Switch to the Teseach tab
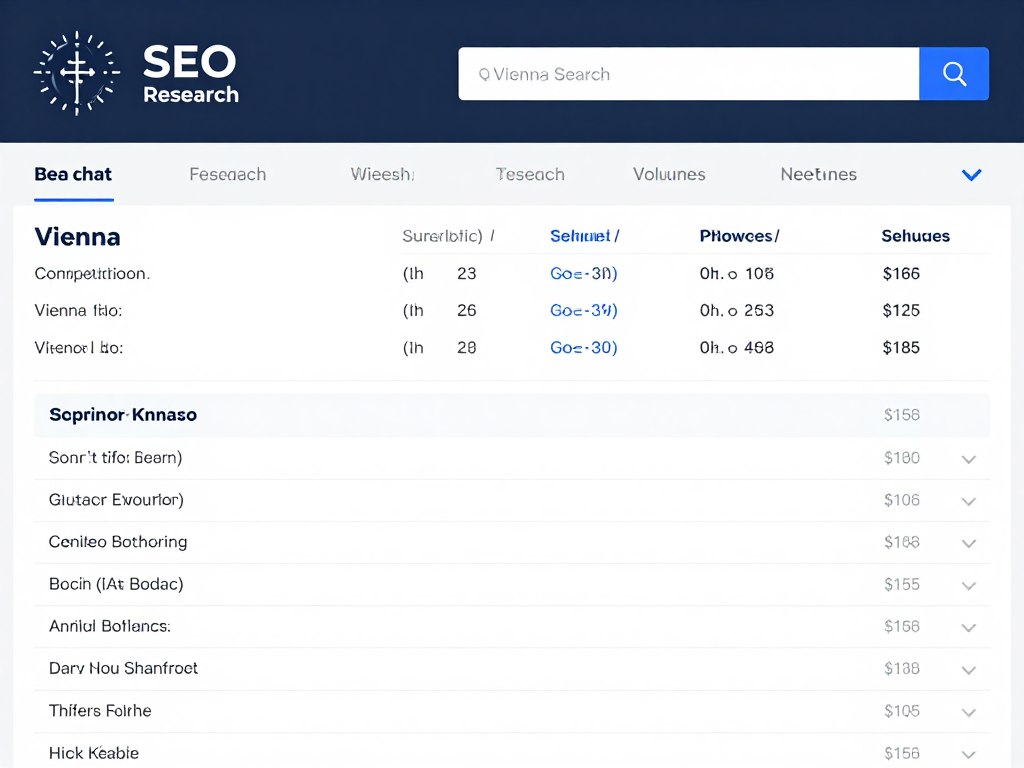 [x=530, y=174]
